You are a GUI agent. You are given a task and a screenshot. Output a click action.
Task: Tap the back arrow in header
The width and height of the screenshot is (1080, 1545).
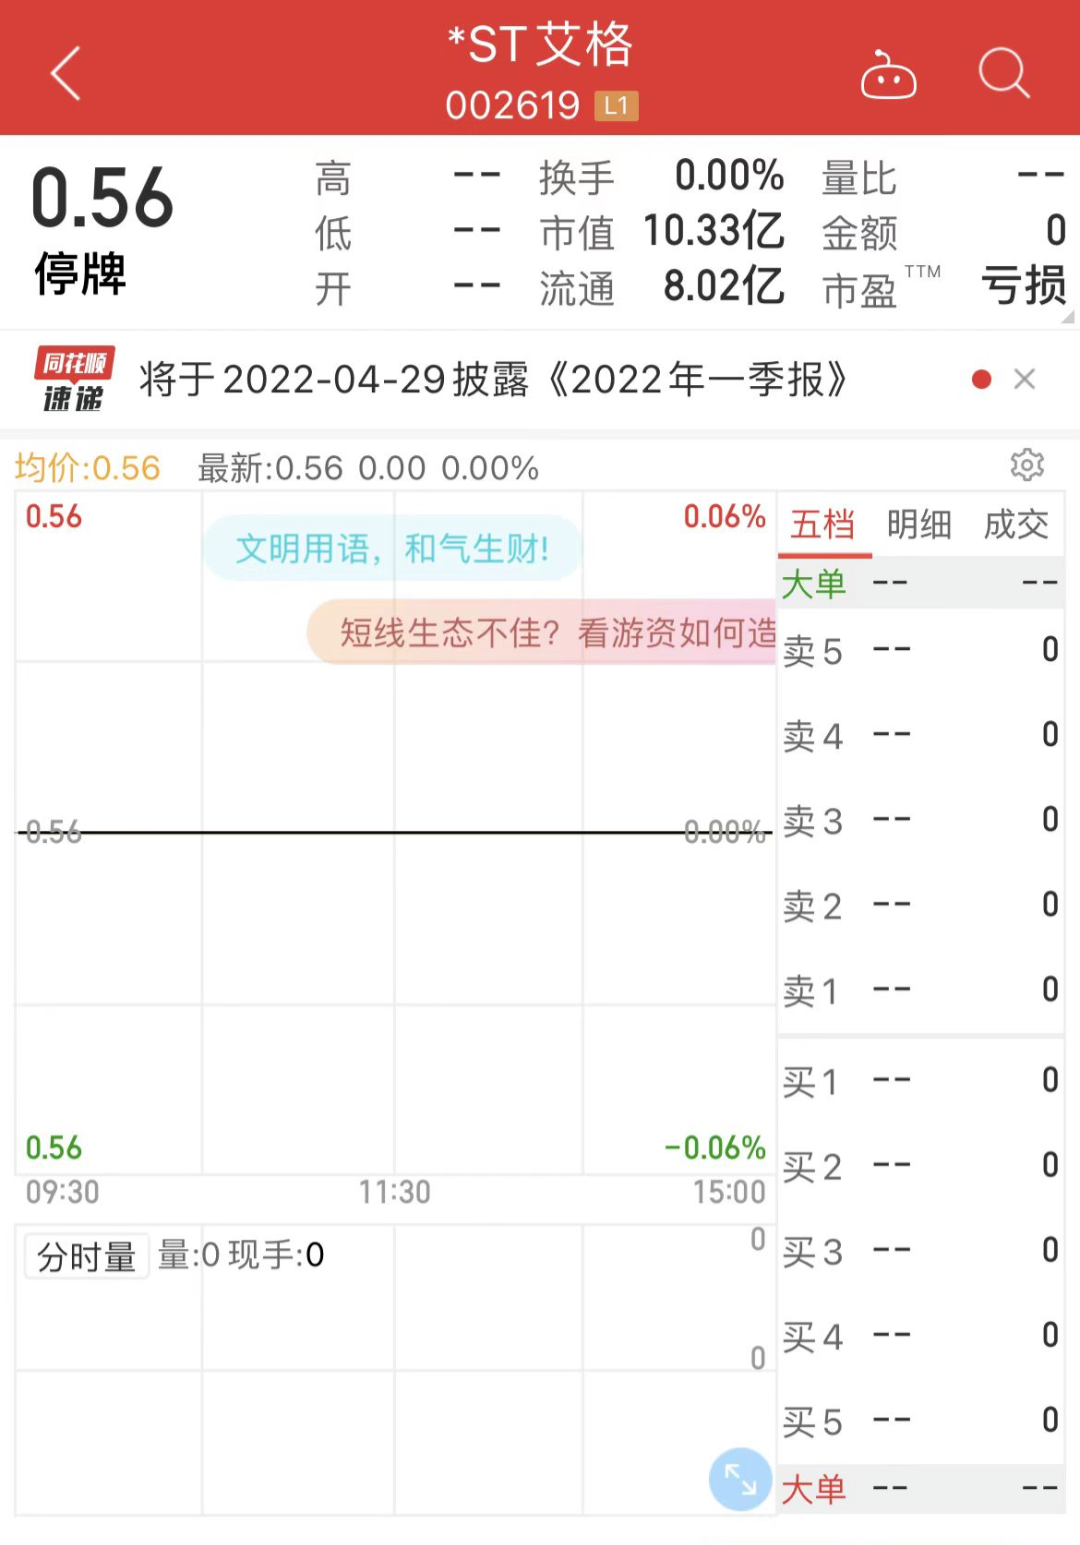point(66,73)
